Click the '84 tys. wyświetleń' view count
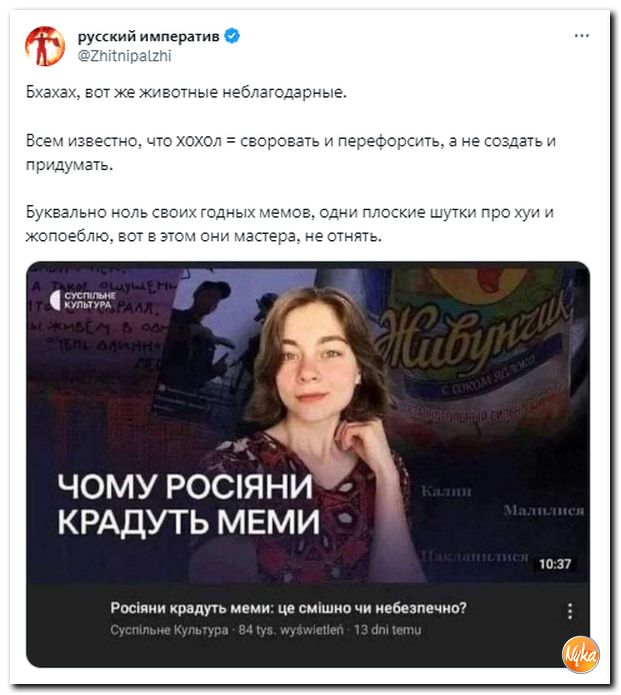This screenshot has width=621, height=695. click(291, 630)
